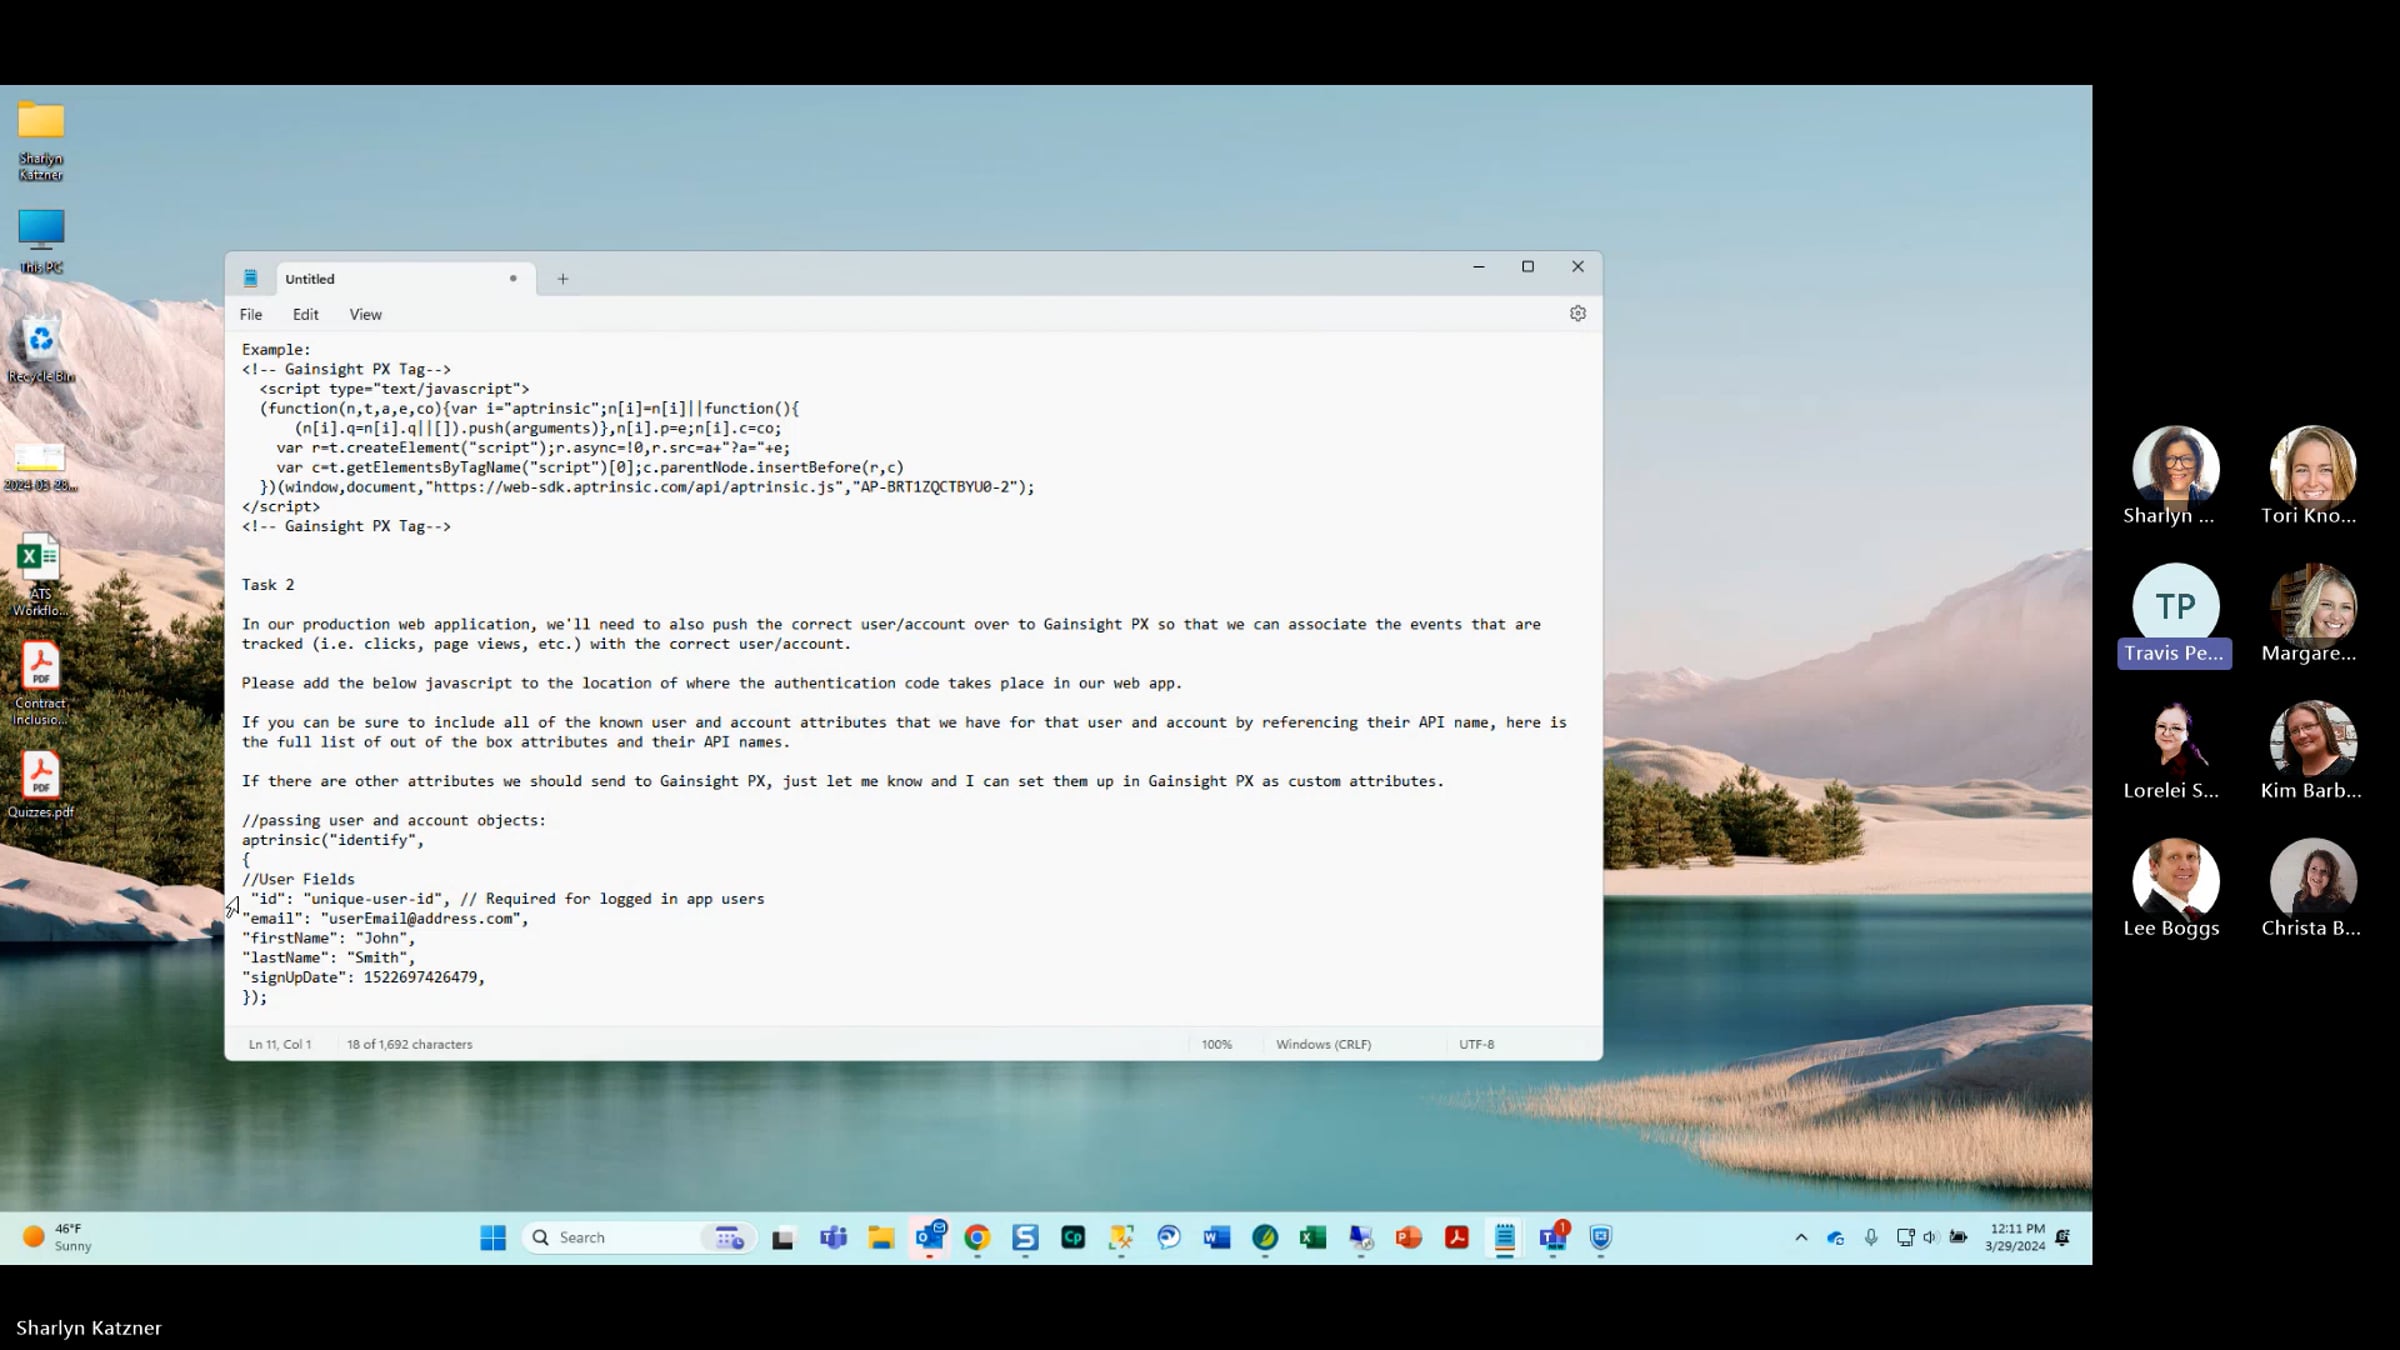Open PowerPoint from the taskbar
2400x1350 pixels.
1409,1238
